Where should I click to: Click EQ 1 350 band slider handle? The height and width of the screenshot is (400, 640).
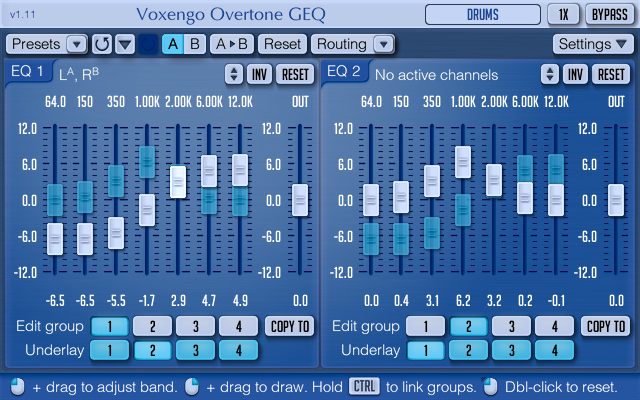[x=116, y=233]
